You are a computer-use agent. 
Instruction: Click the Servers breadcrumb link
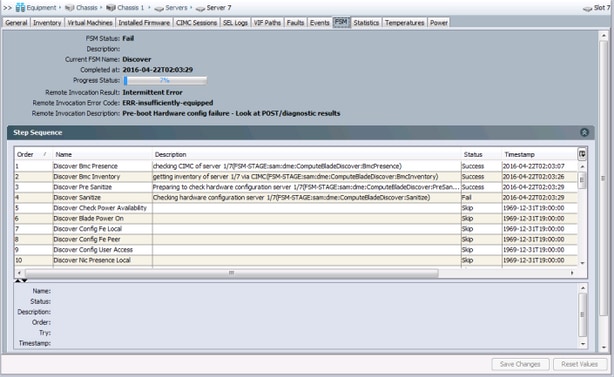176,8
